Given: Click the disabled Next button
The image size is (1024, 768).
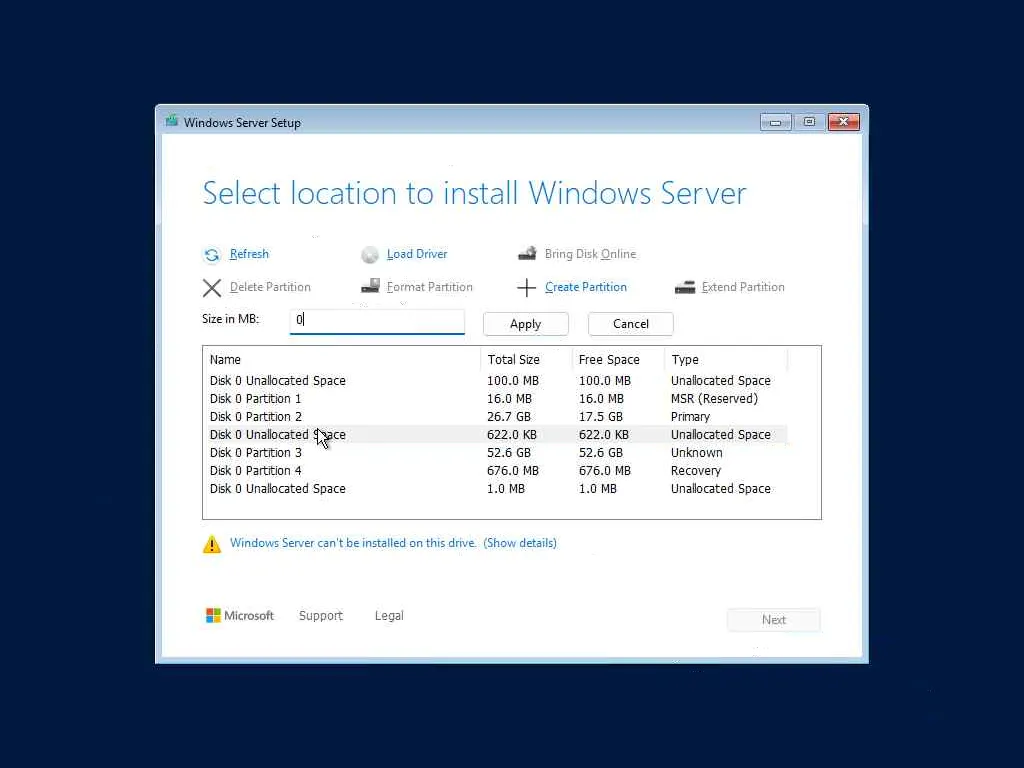Looking at the screenshot, I should pyautogui.click(x=774, y=620).
